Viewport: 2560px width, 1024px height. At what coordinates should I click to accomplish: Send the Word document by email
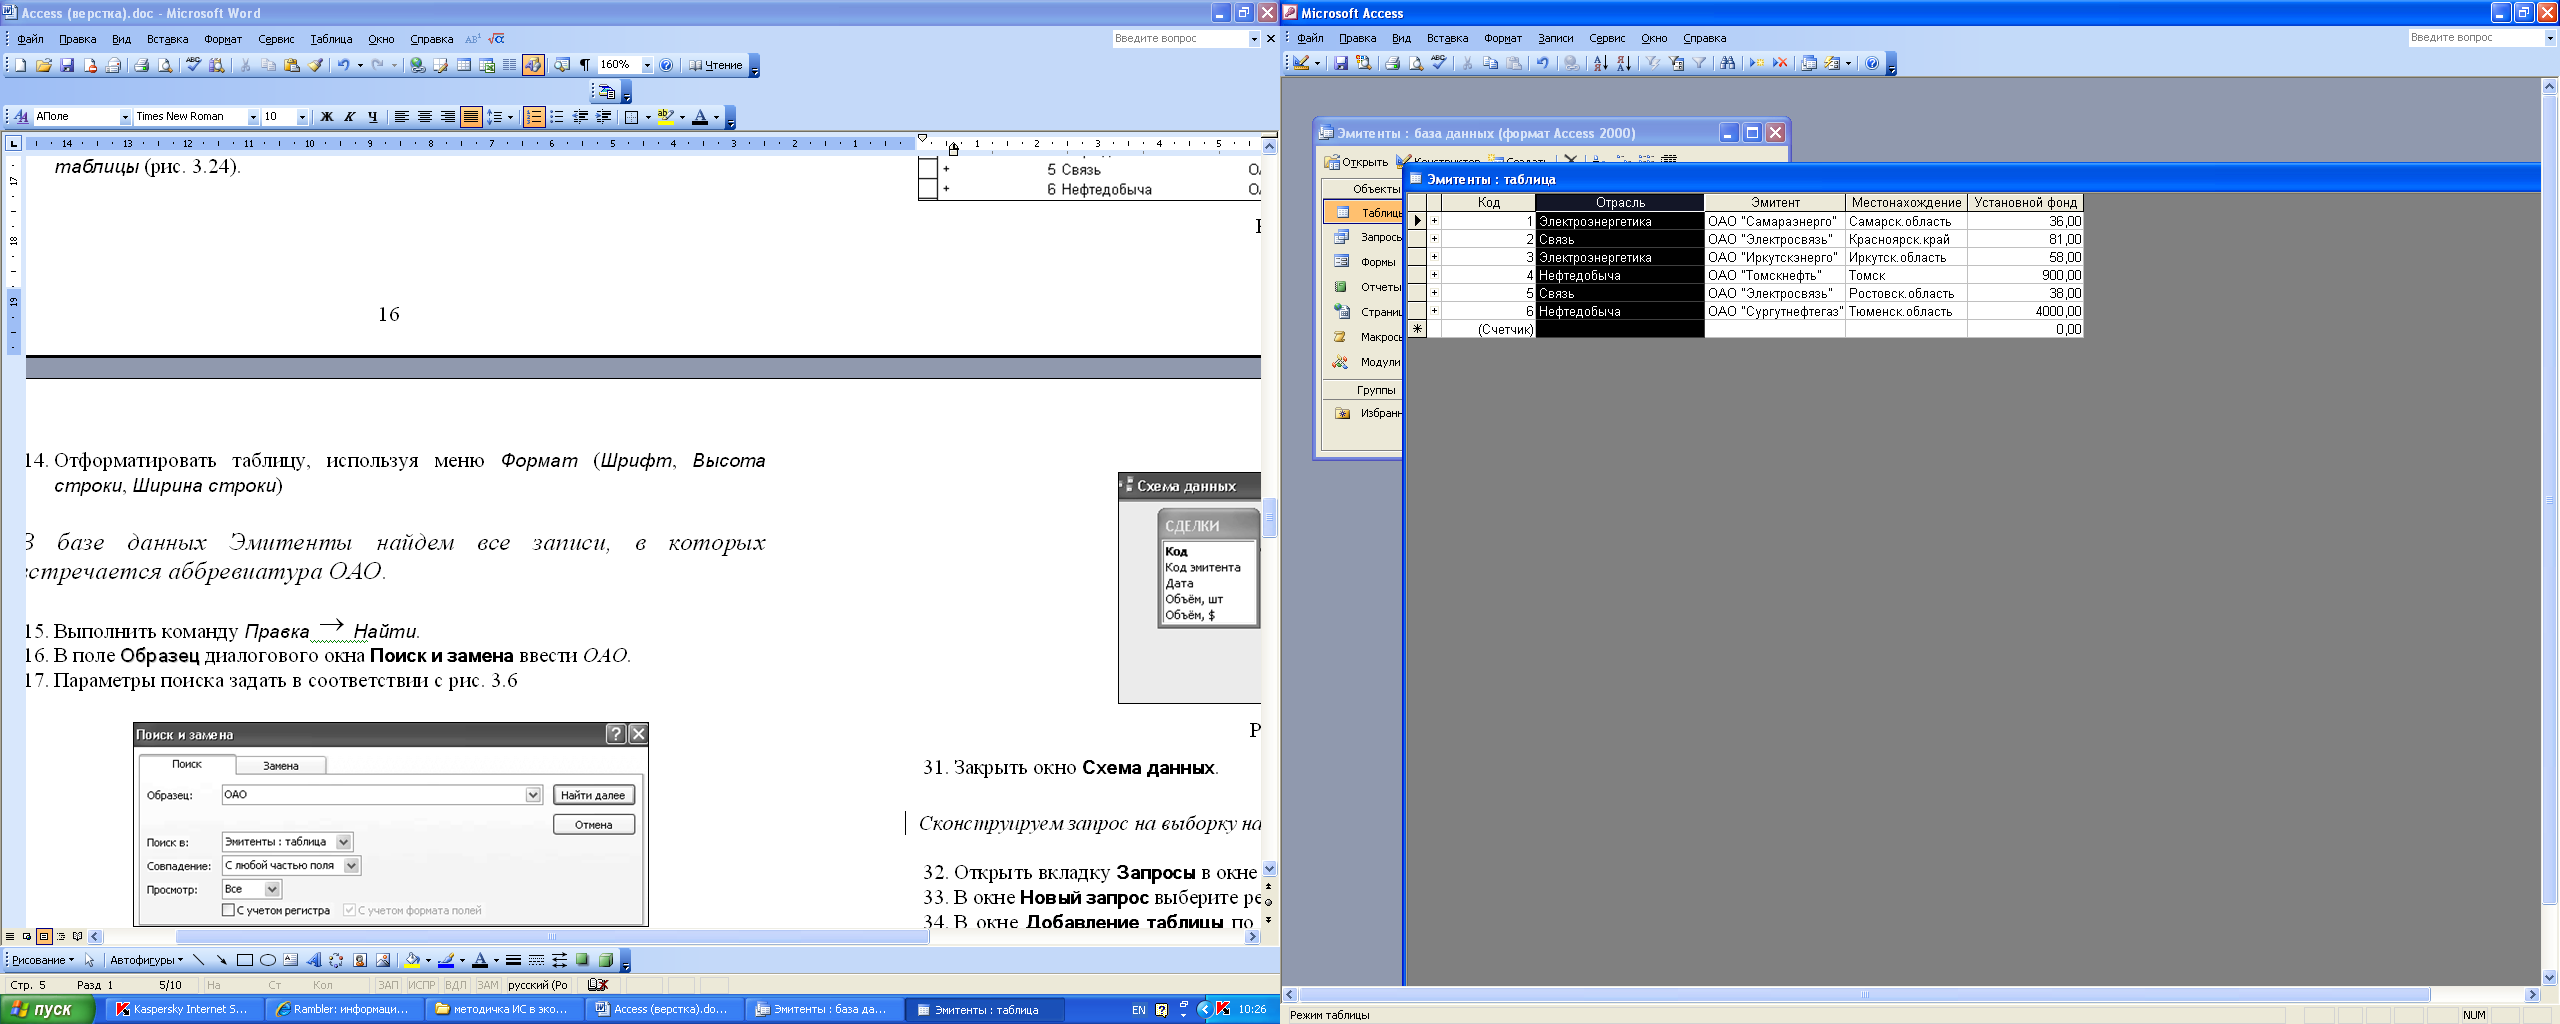114,65
